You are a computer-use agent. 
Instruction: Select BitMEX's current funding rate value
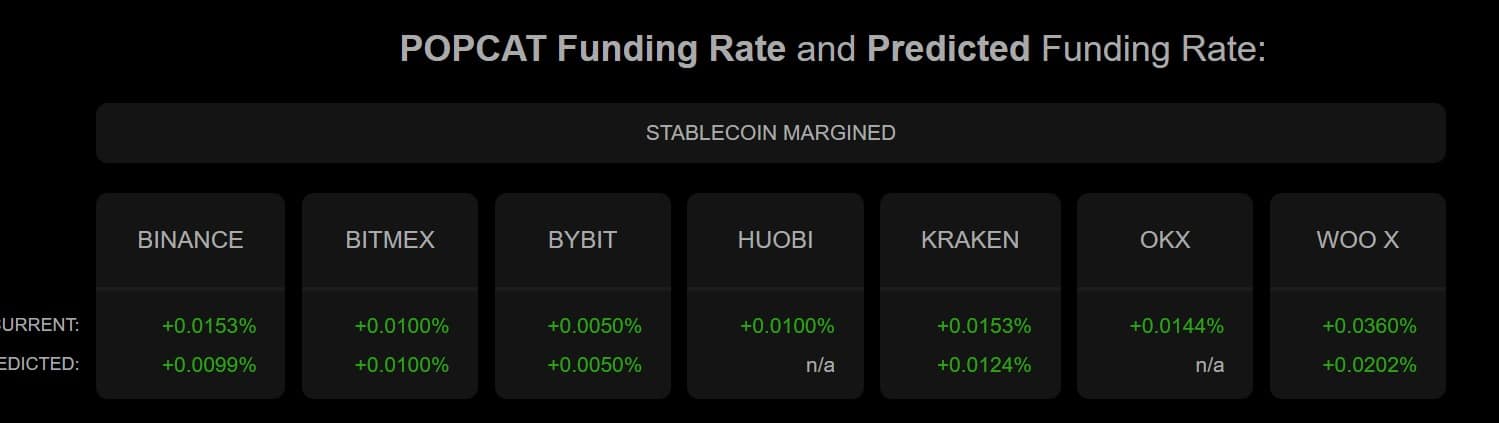402,326
